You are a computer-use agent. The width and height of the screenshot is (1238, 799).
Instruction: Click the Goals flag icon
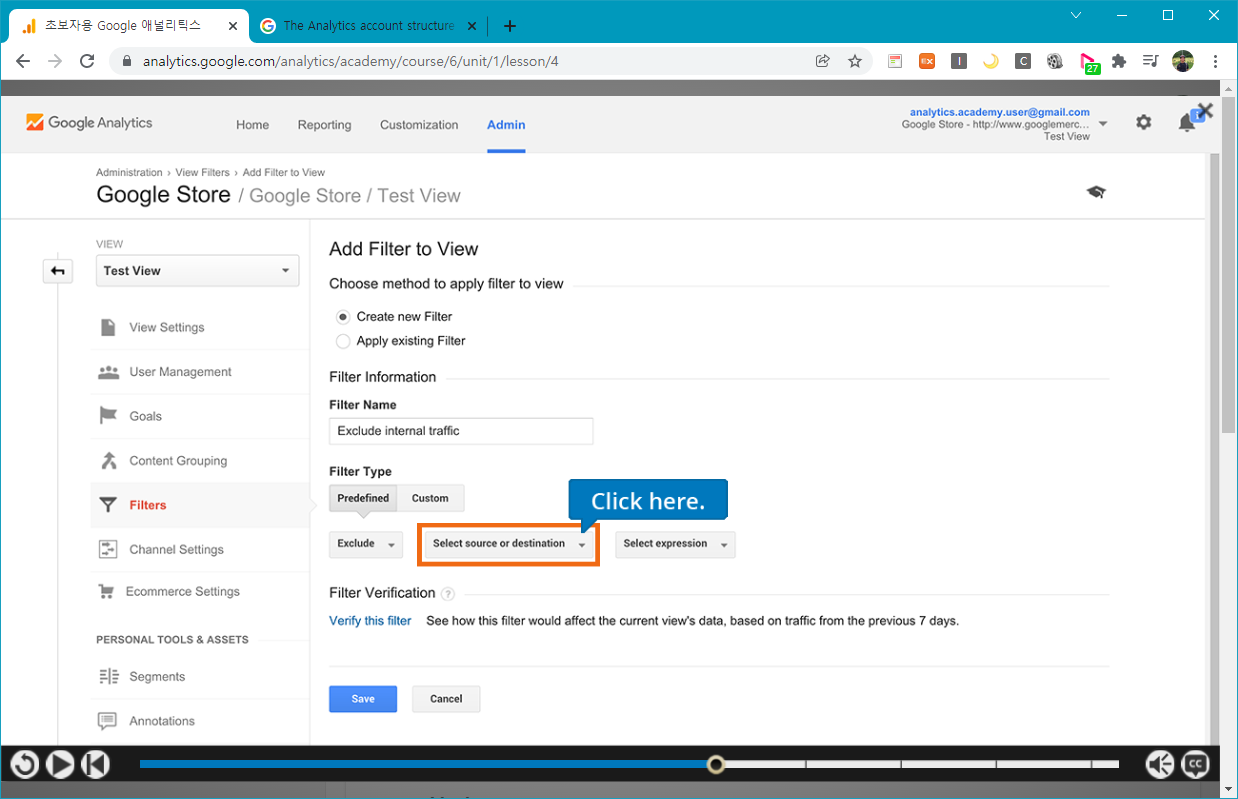click(x=108, y=416)
